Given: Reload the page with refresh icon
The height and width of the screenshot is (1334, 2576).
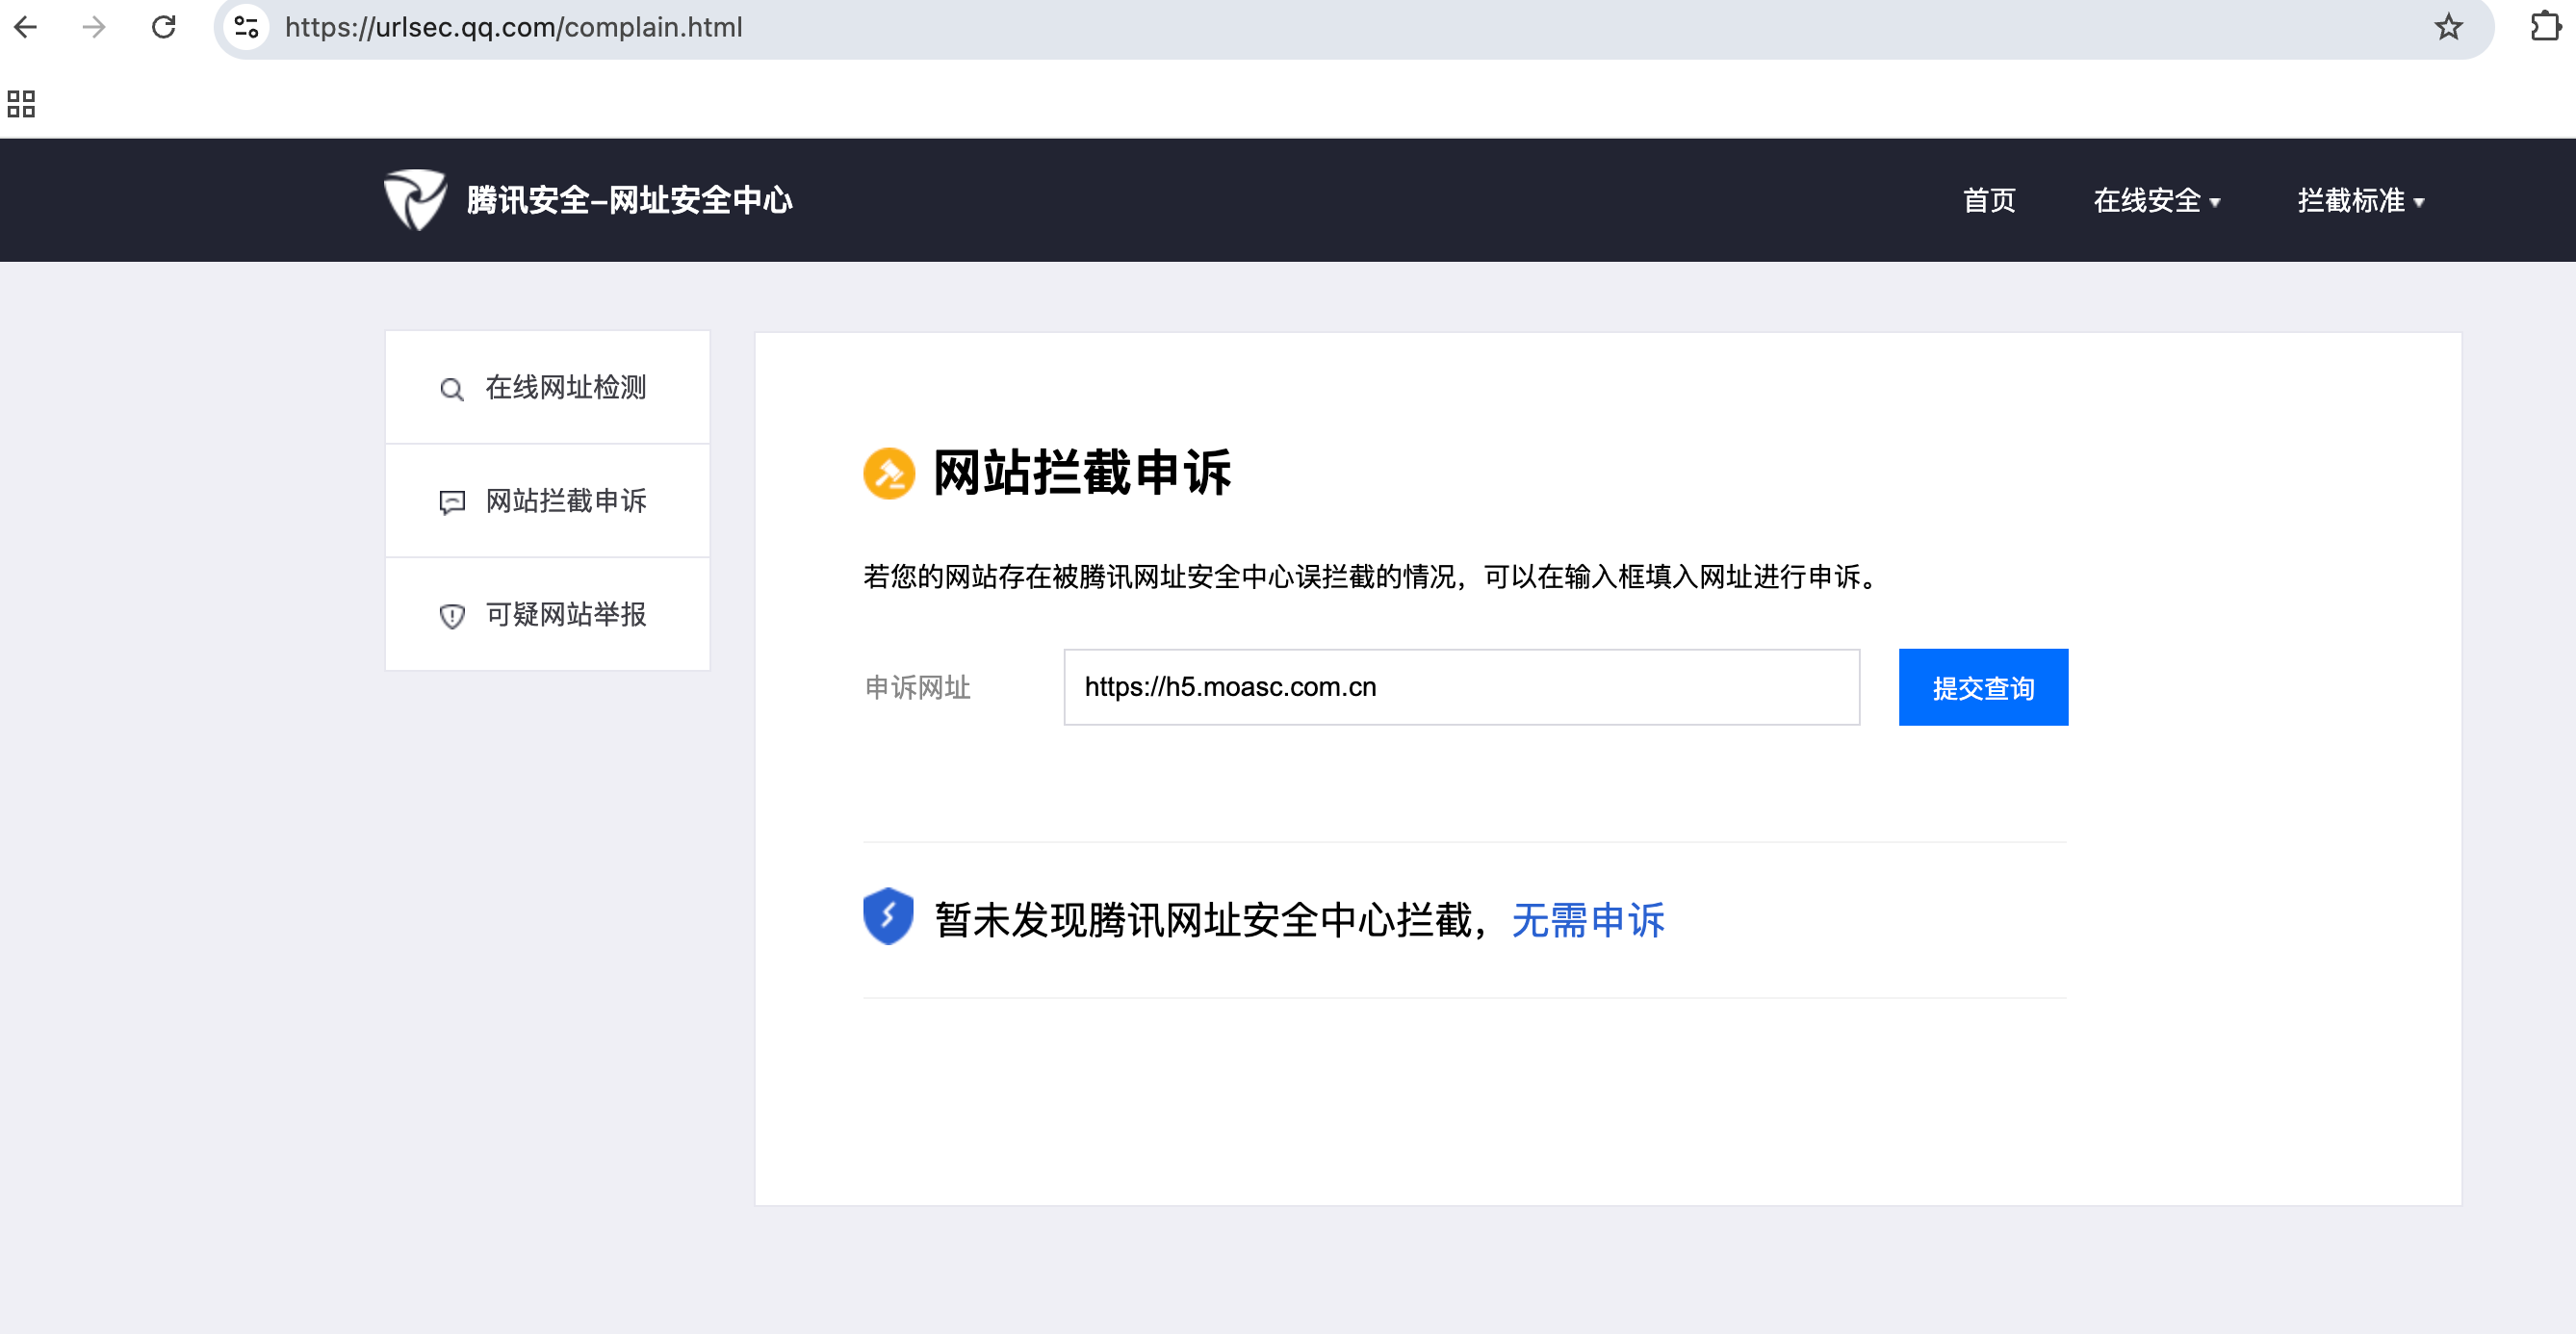Looking at the screenshot, I should 164,27.
